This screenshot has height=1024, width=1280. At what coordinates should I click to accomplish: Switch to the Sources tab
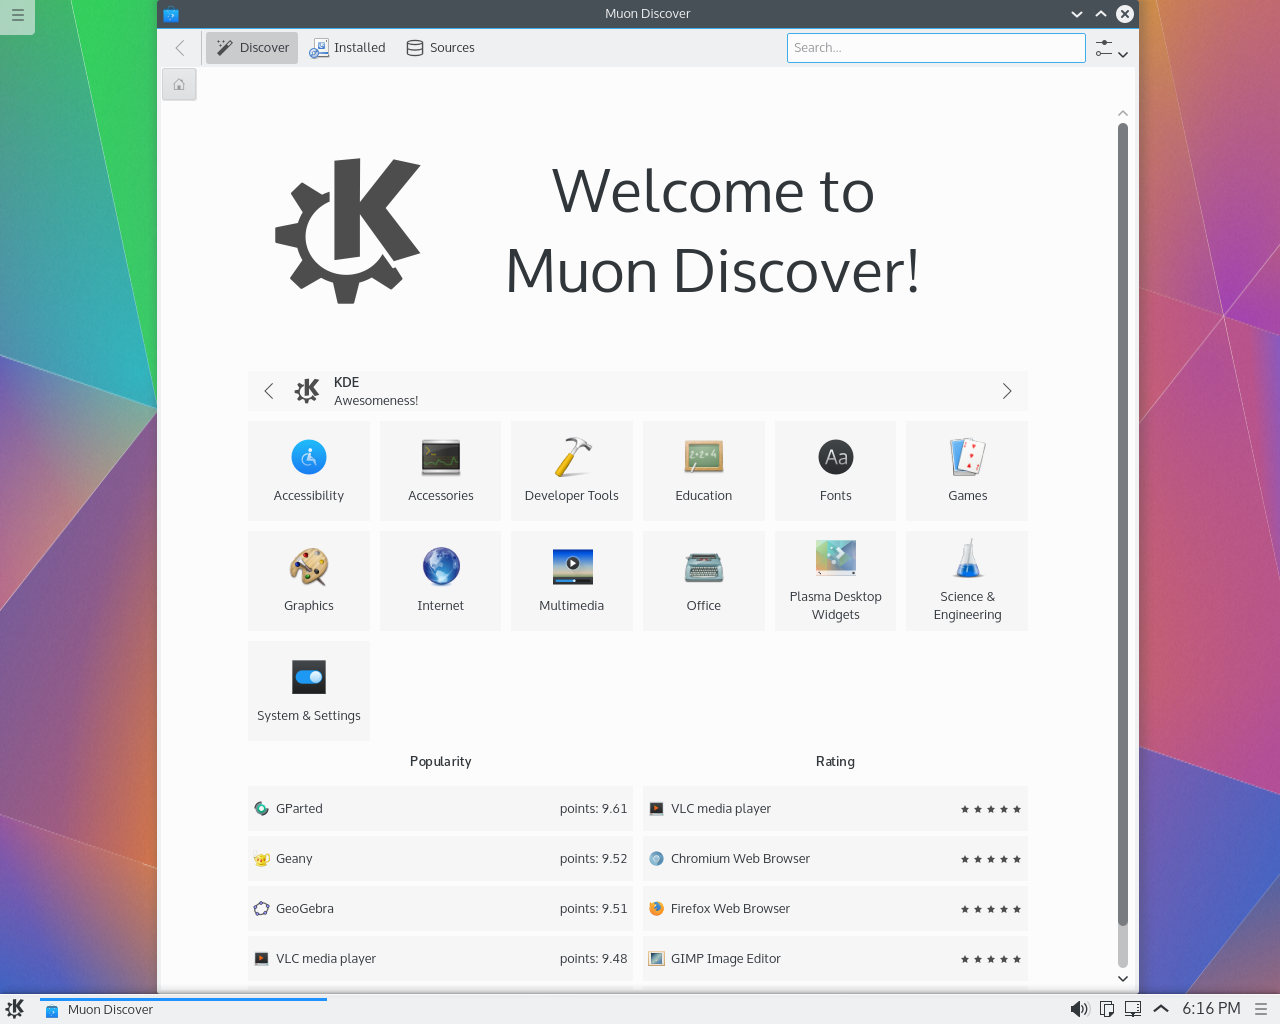pyautogui.click(x=440, y=48)
